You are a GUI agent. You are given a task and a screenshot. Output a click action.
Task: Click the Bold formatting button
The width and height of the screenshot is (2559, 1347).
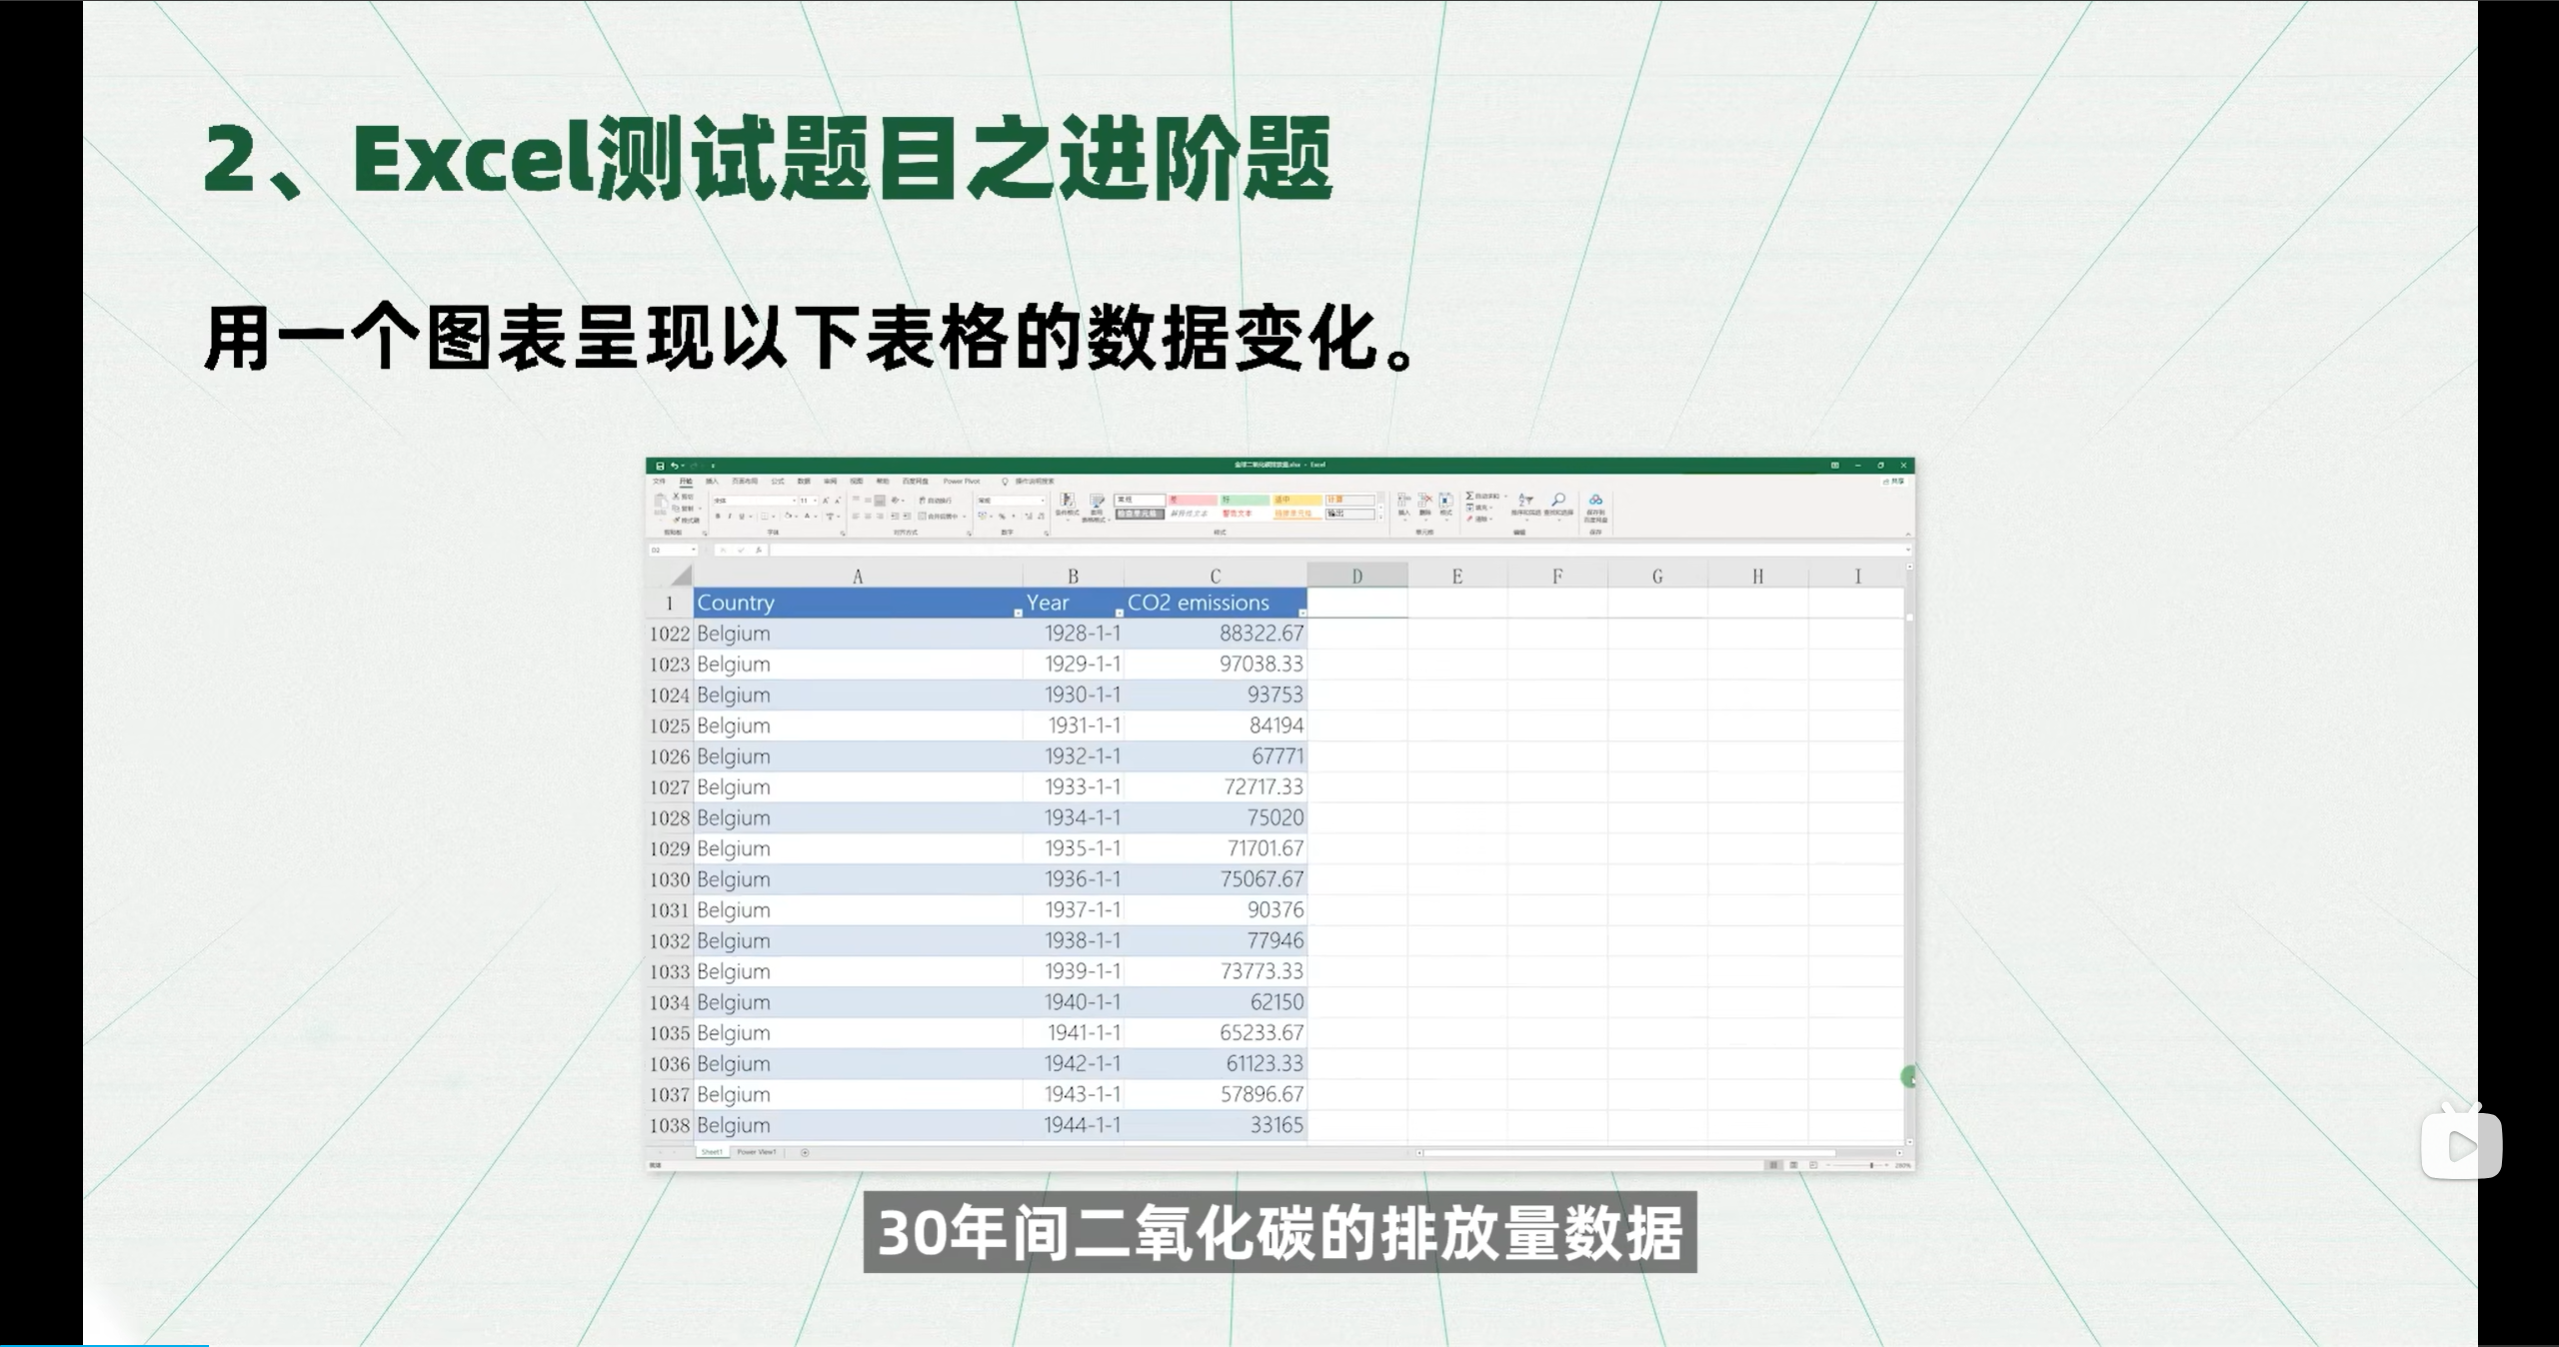tap(718, 517)
